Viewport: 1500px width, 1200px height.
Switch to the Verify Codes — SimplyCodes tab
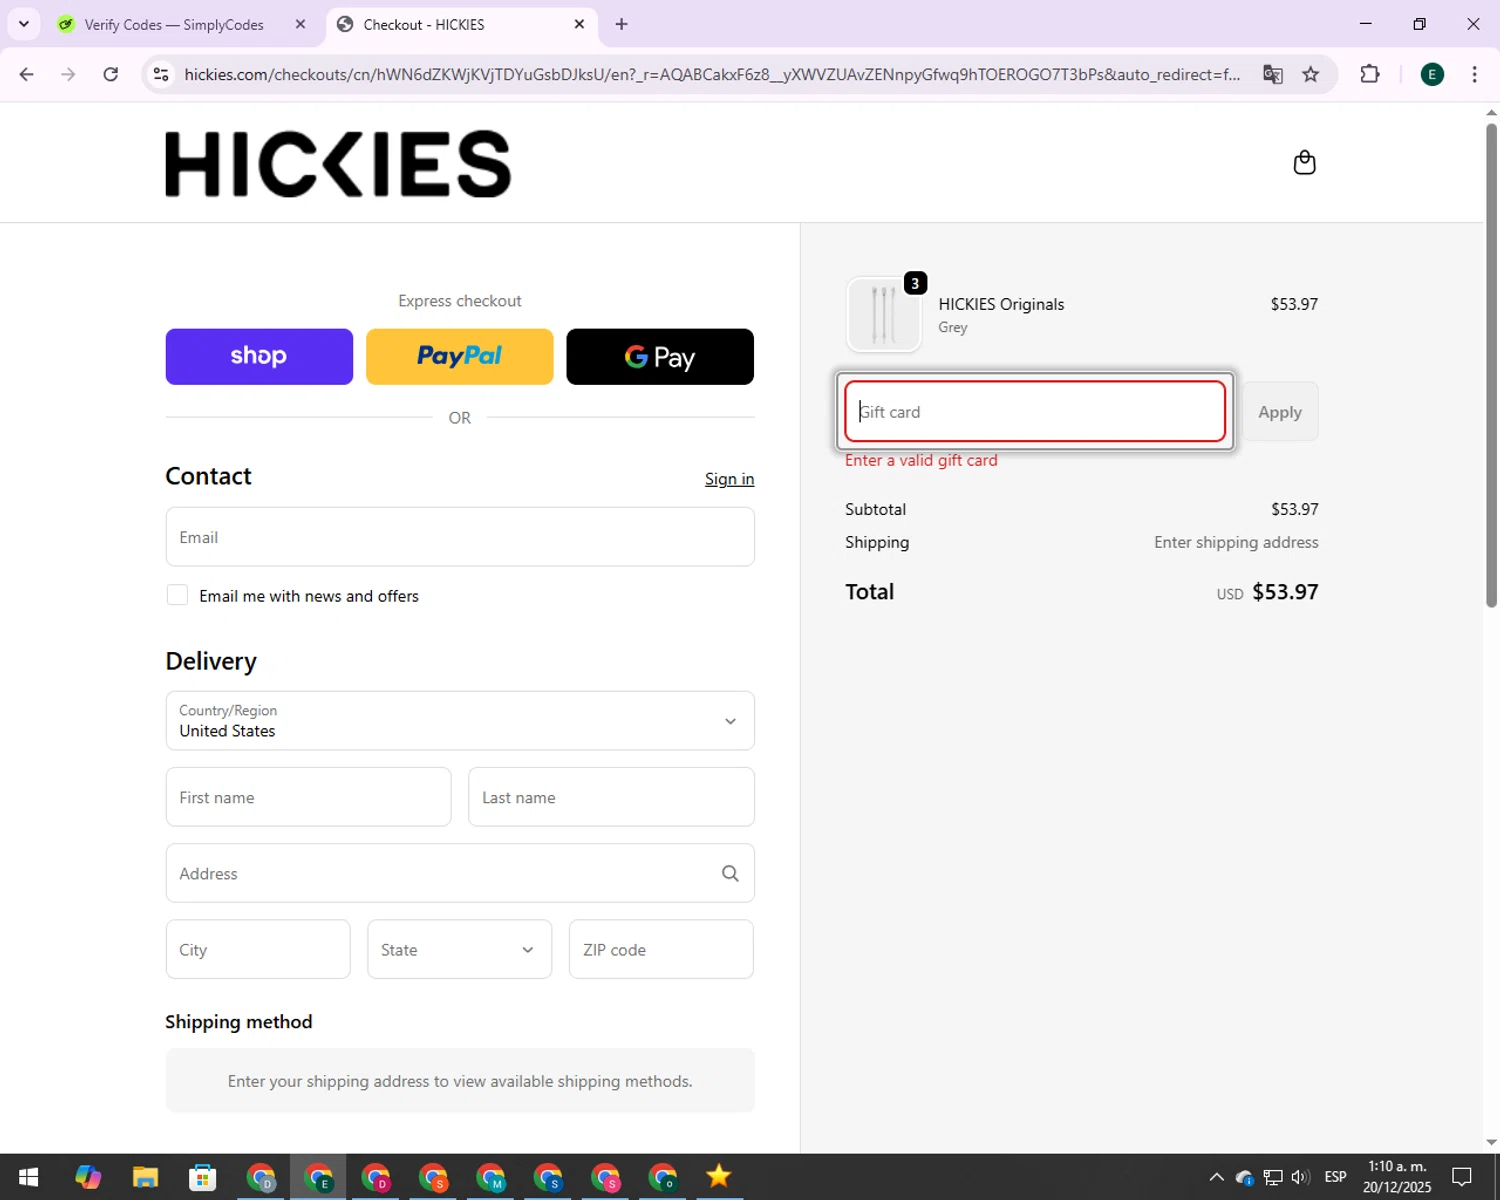[x=174, y=25]
